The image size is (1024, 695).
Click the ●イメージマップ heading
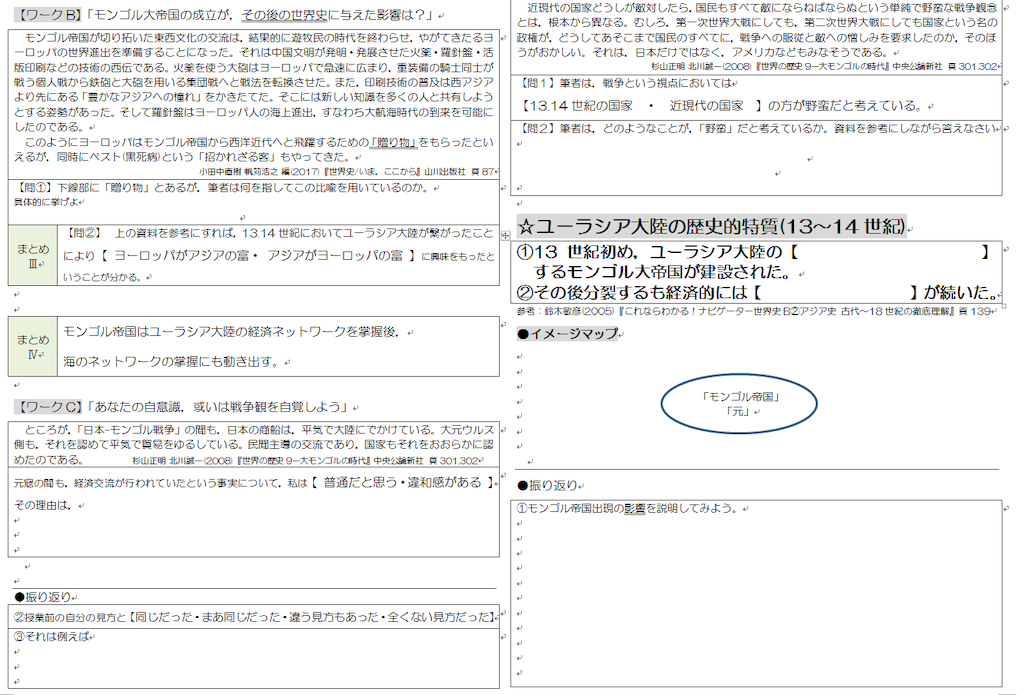click(x=567, y=334)
